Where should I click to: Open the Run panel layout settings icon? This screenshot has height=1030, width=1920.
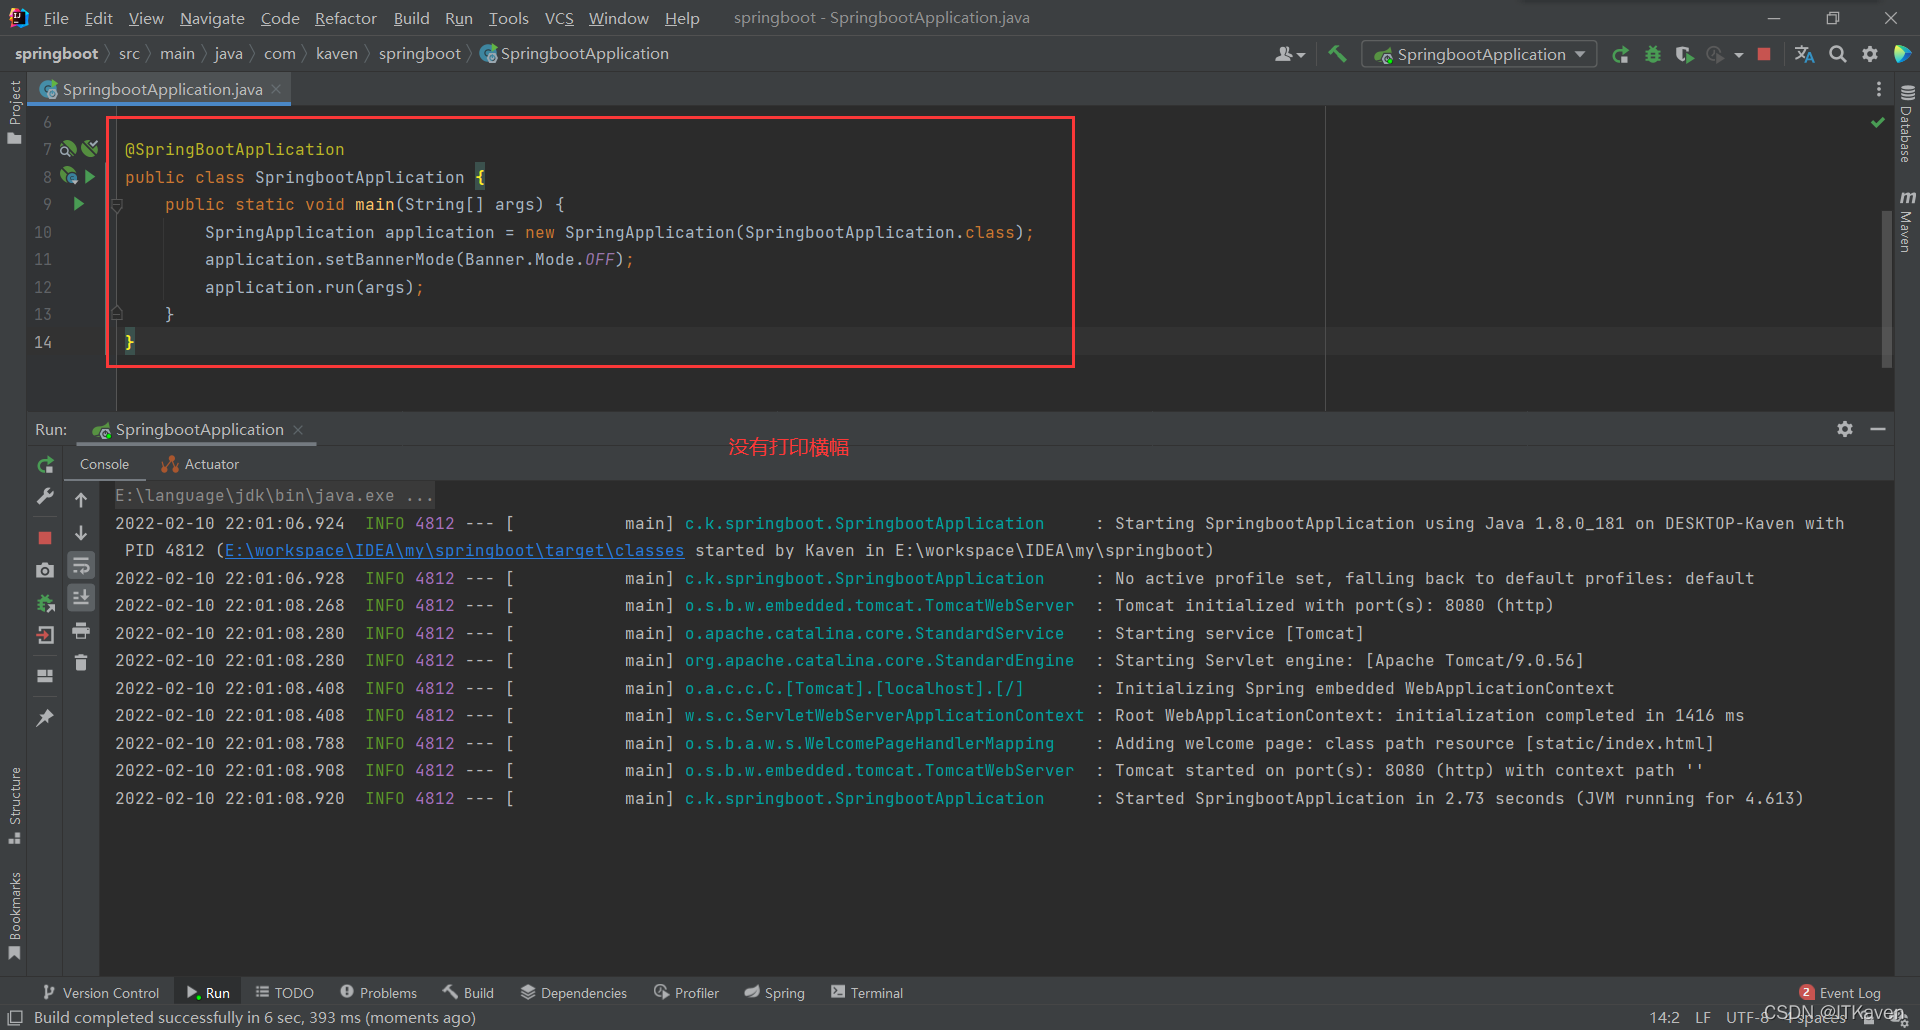45,676
